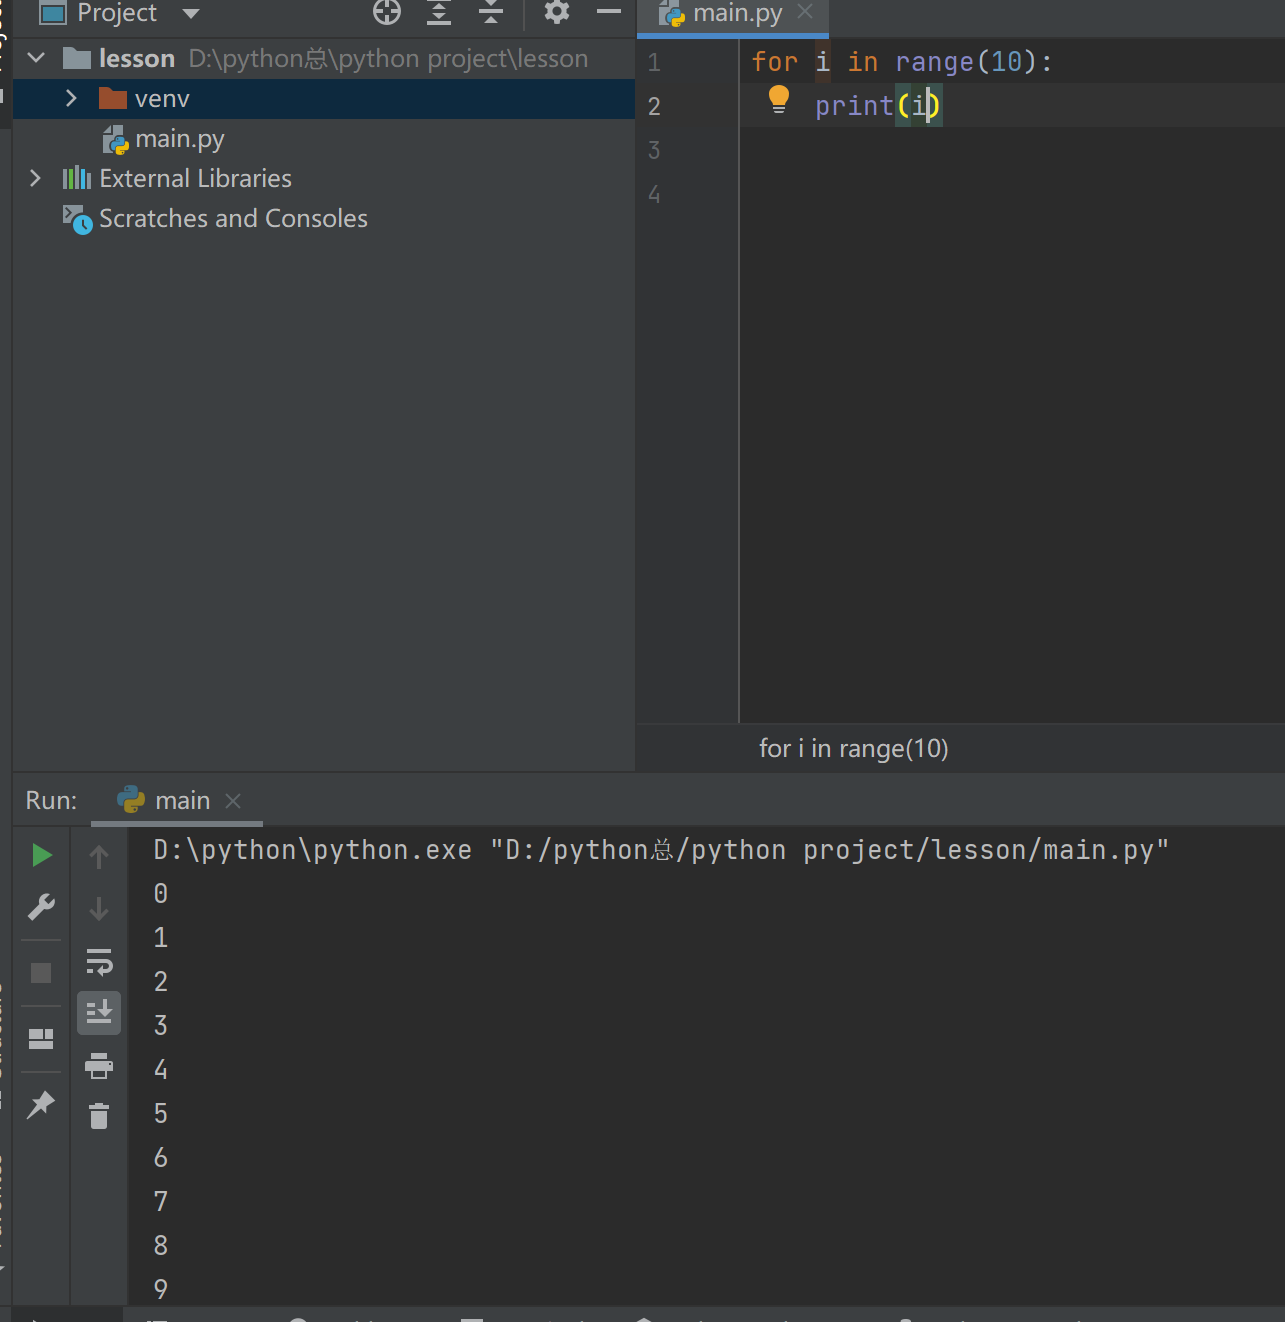This screenshot has width=1285, height=1322.
Task: Click output line '0' in console
Action: point(161,894)
